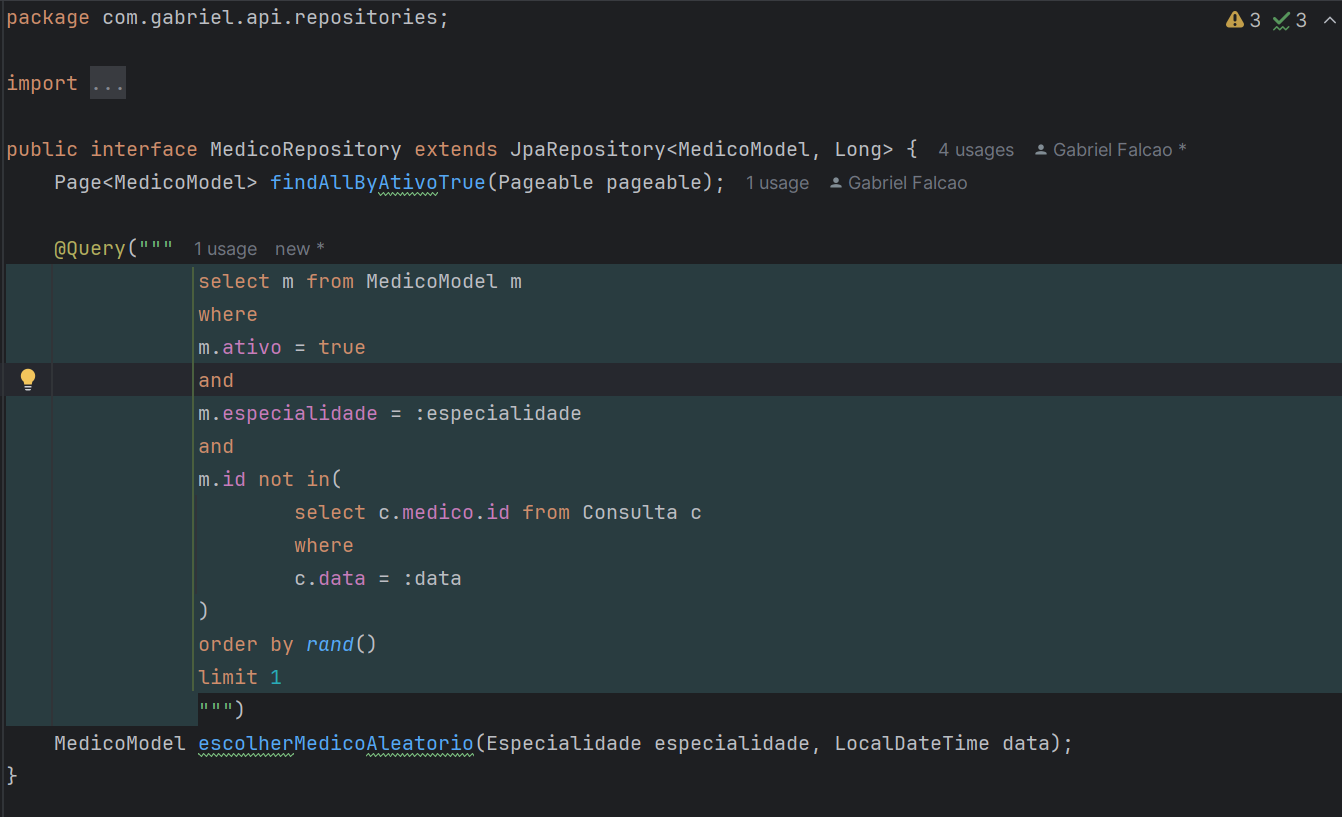The image size is (1342, 817).
Task: Click the 'c.data = :data' line
Action: [x=378, y=579]
